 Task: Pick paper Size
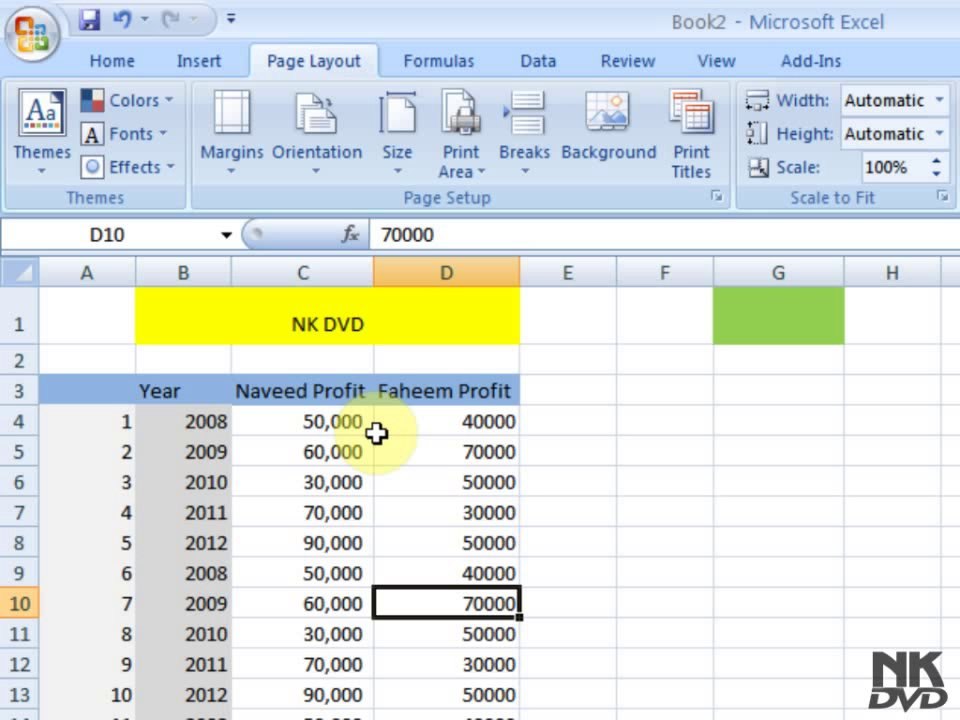397,133
